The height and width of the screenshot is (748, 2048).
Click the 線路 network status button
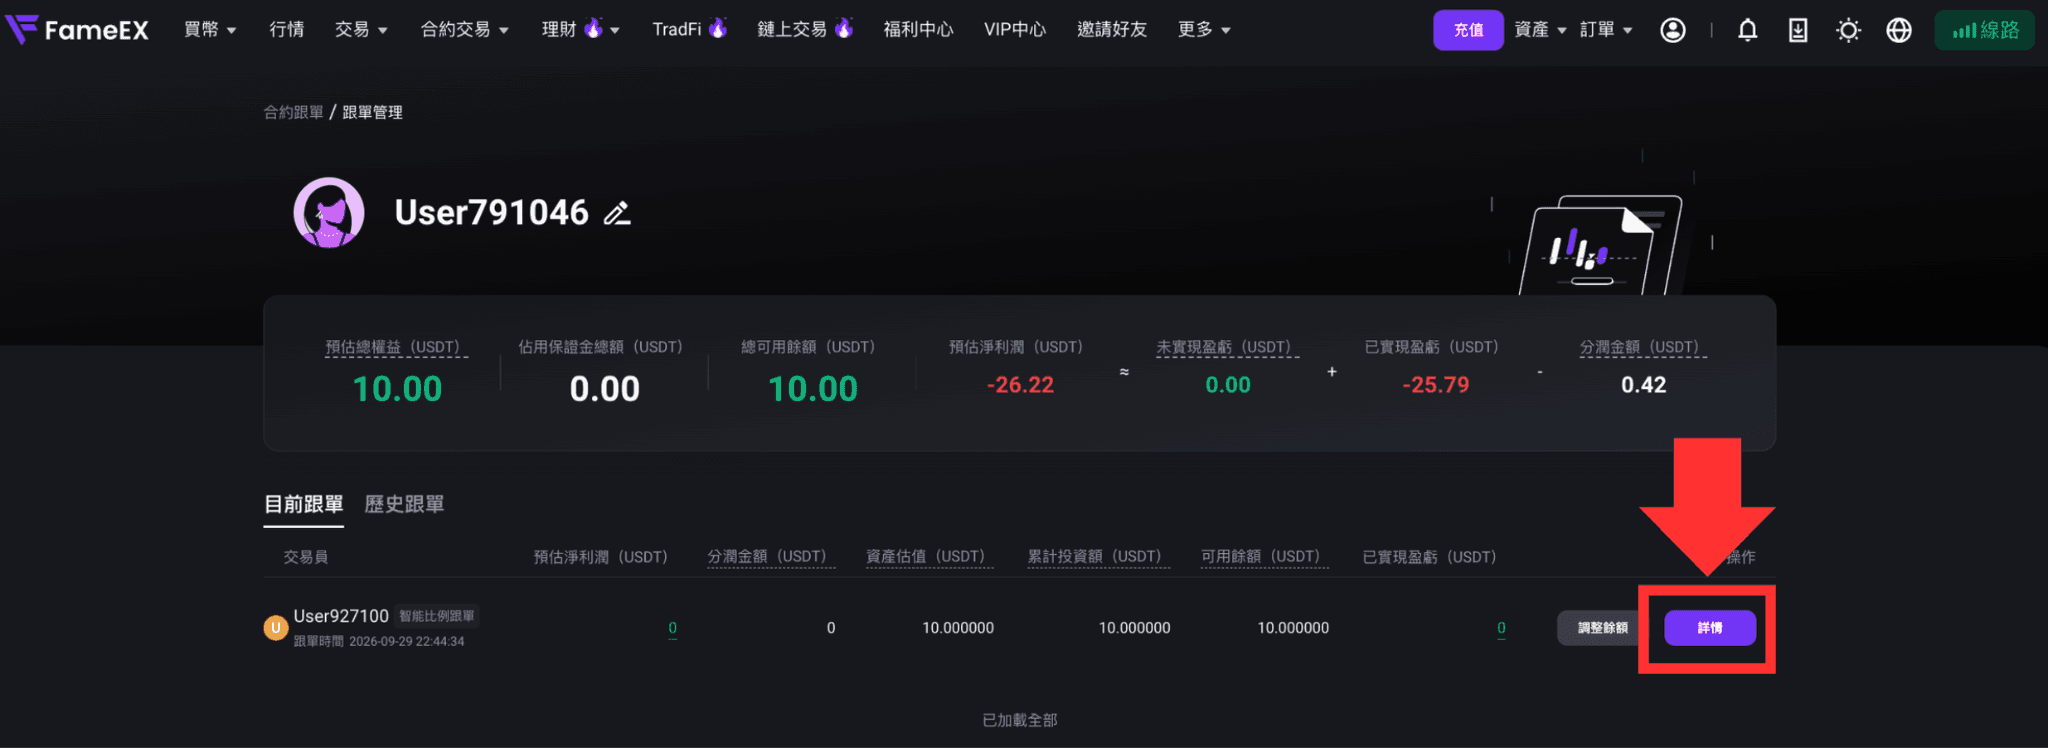tap(1985, 30)
